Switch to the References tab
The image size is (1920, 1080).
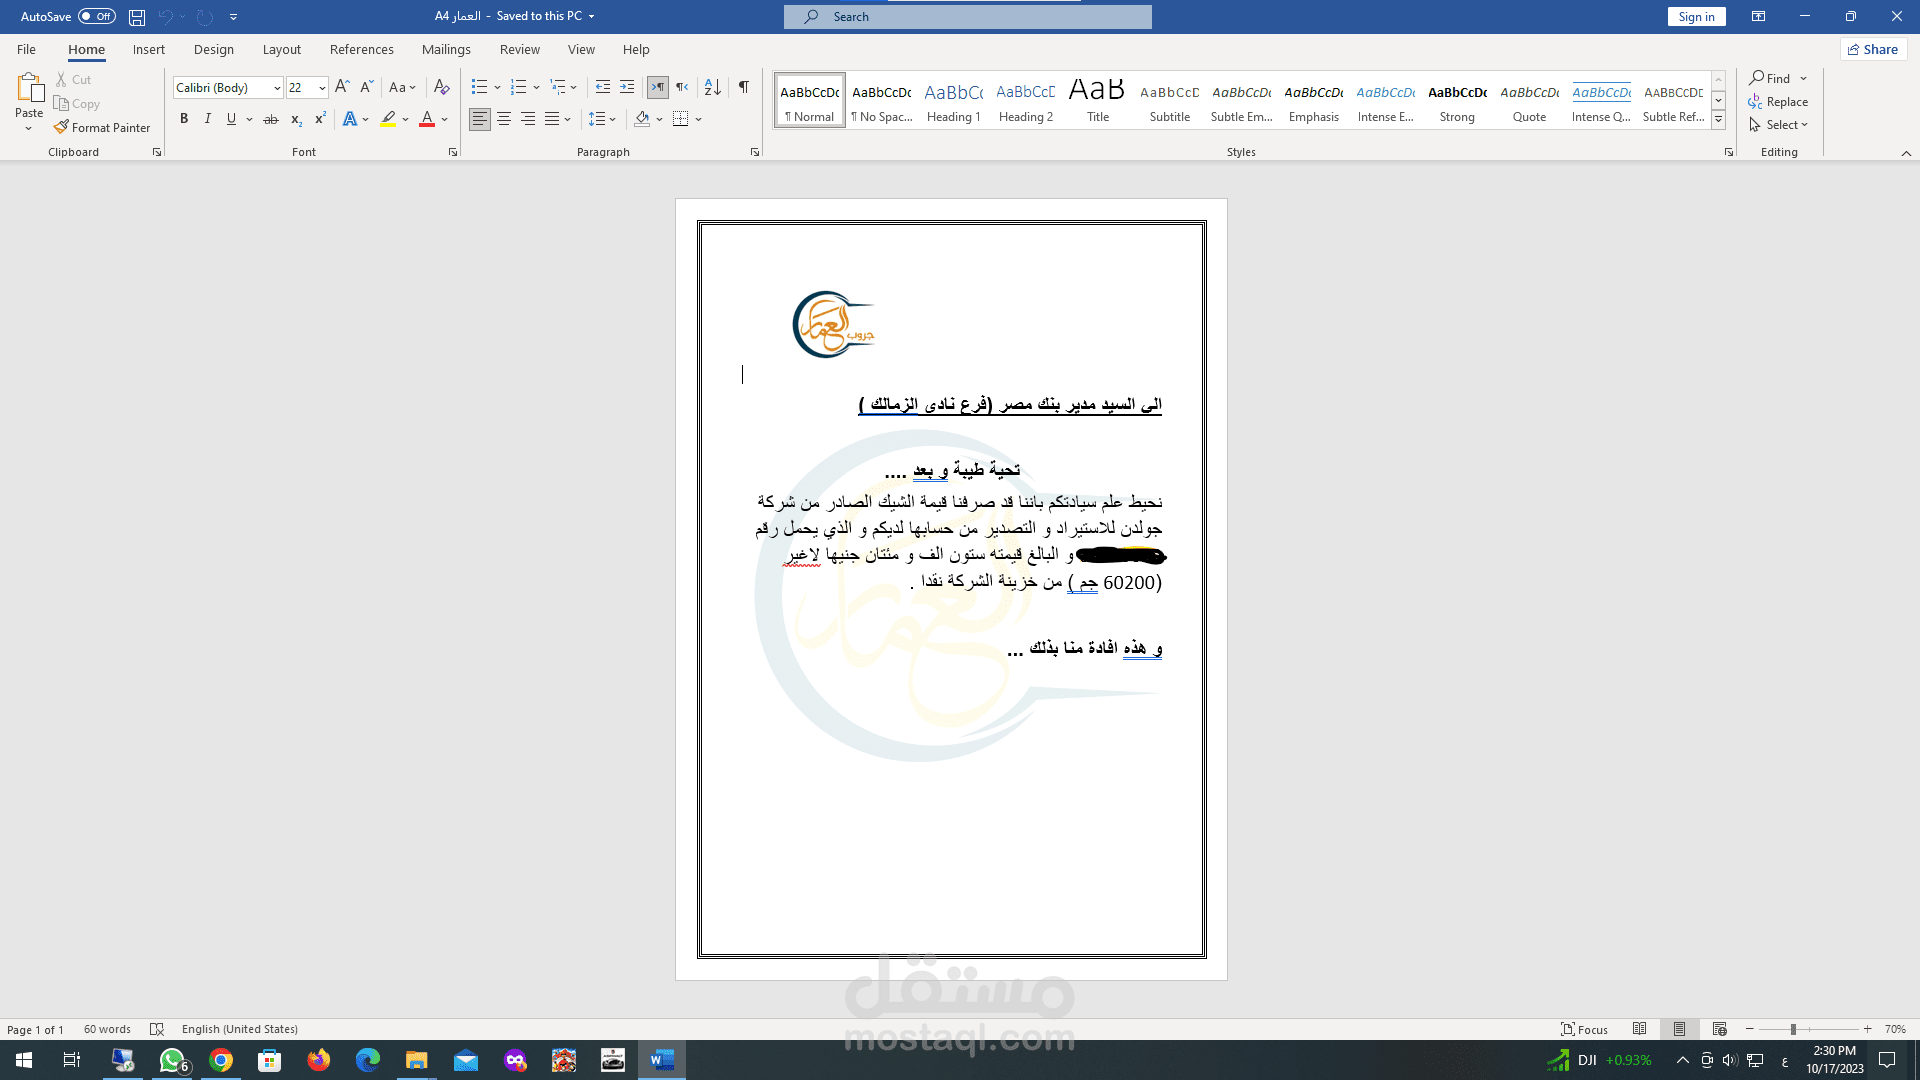(x=362, y=49)
